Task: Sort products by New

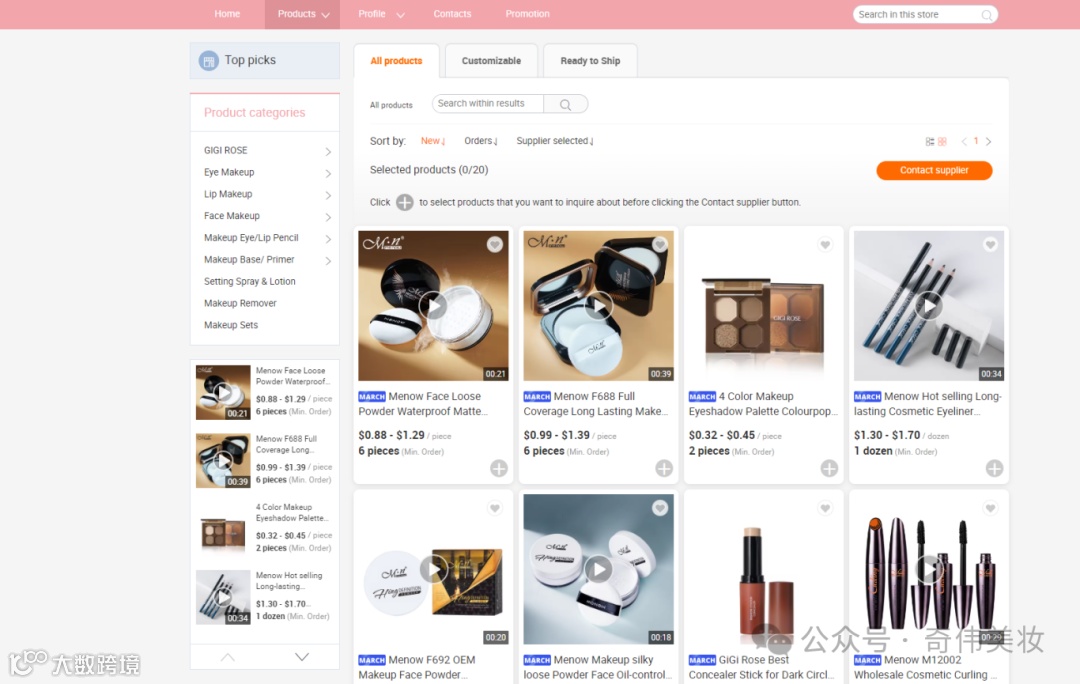Action: tap(433, 141)
